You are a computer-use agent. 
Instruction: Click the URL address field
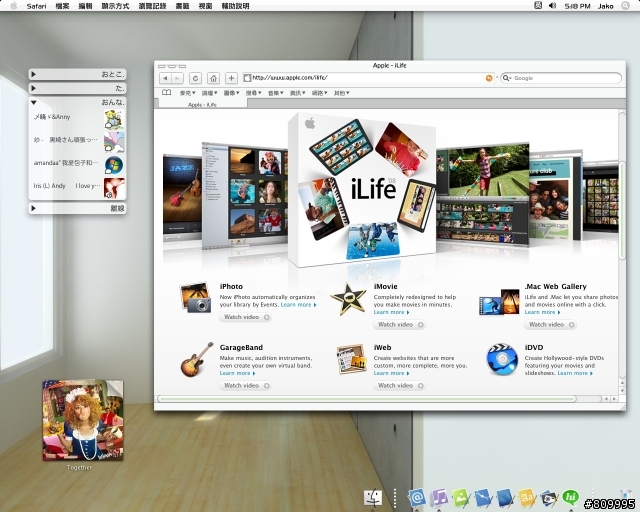point(368,78)
